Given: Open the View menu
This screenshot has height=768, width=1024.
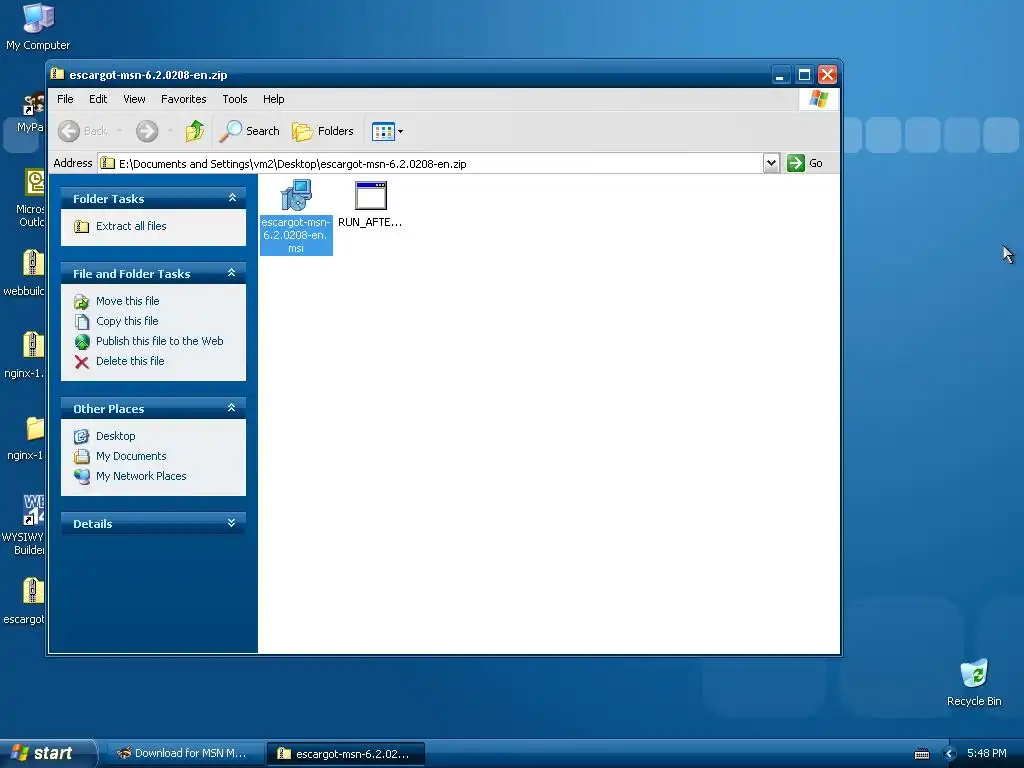Looking at the screenshot, I should [134, 99].
